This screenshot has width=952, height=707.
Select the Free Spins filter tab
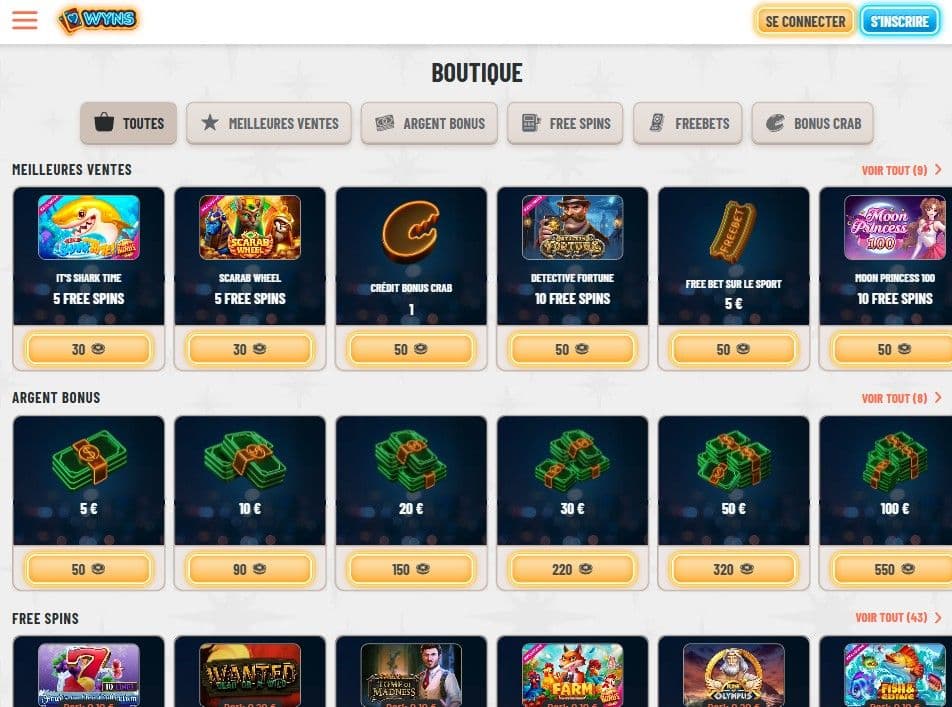click(565, 123)
